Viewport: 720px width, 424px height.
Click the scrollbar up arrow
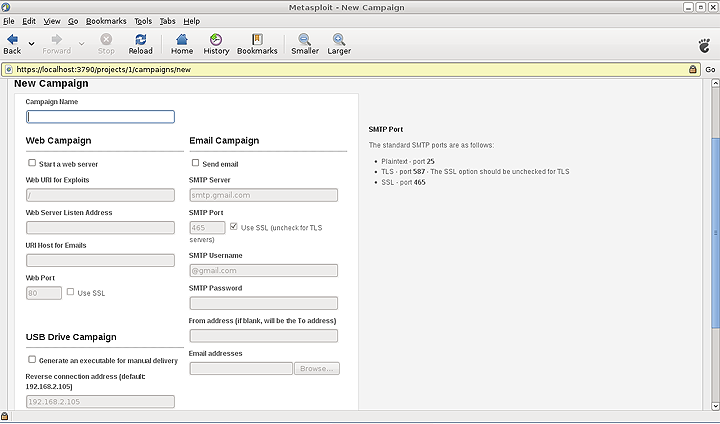715,83
